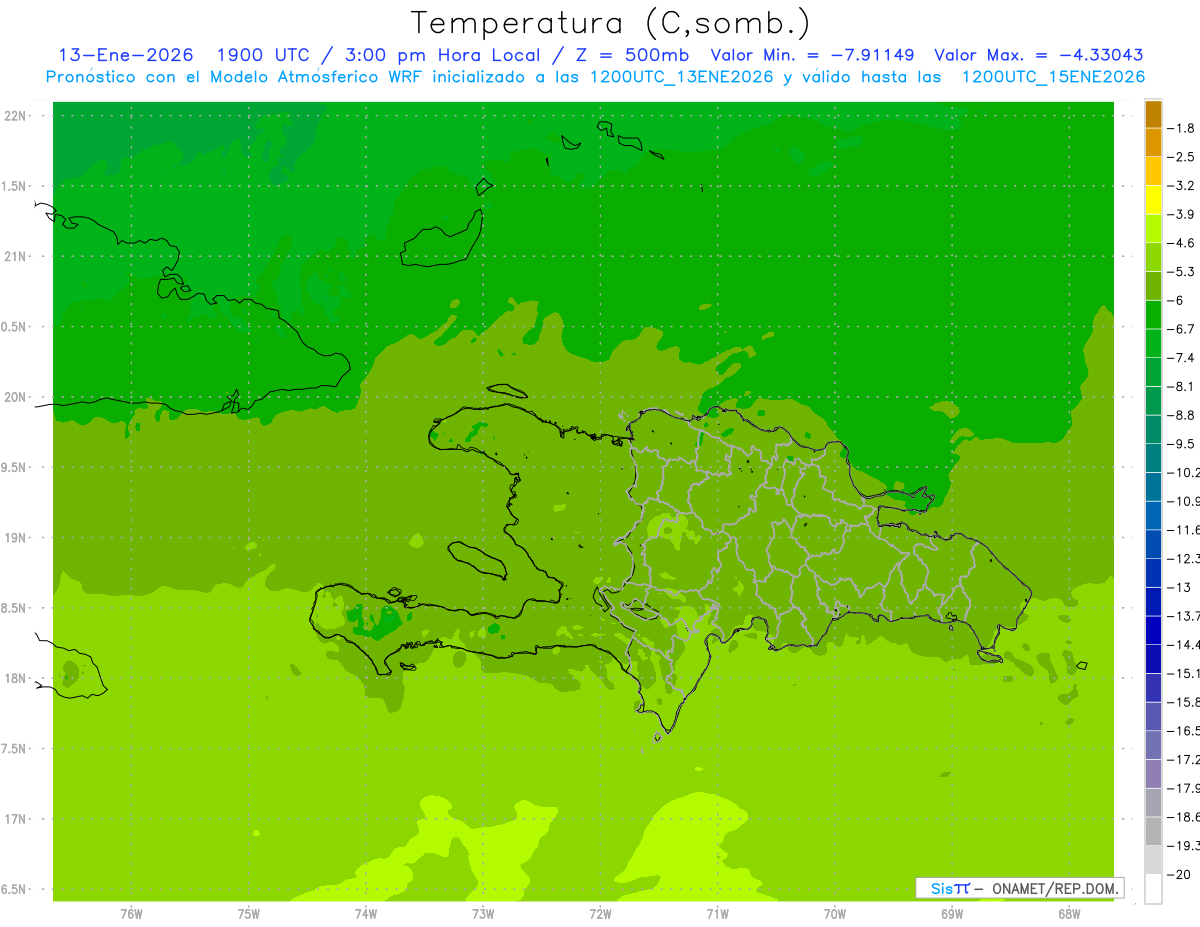Image resolution: width=1200 pixels, height=927 pixels.
Task: Click the '-7.4' colorbar value
Action: (1181, 357)
